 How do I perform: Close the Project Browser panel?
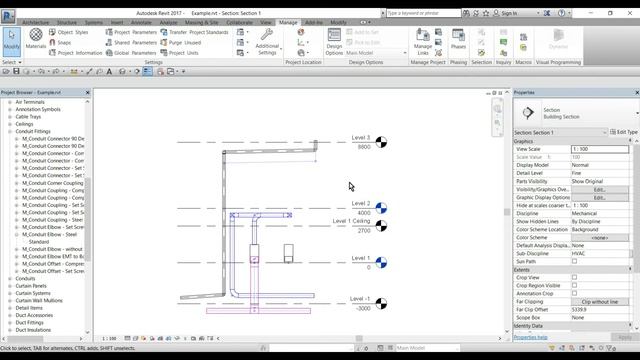pos(87,93)
